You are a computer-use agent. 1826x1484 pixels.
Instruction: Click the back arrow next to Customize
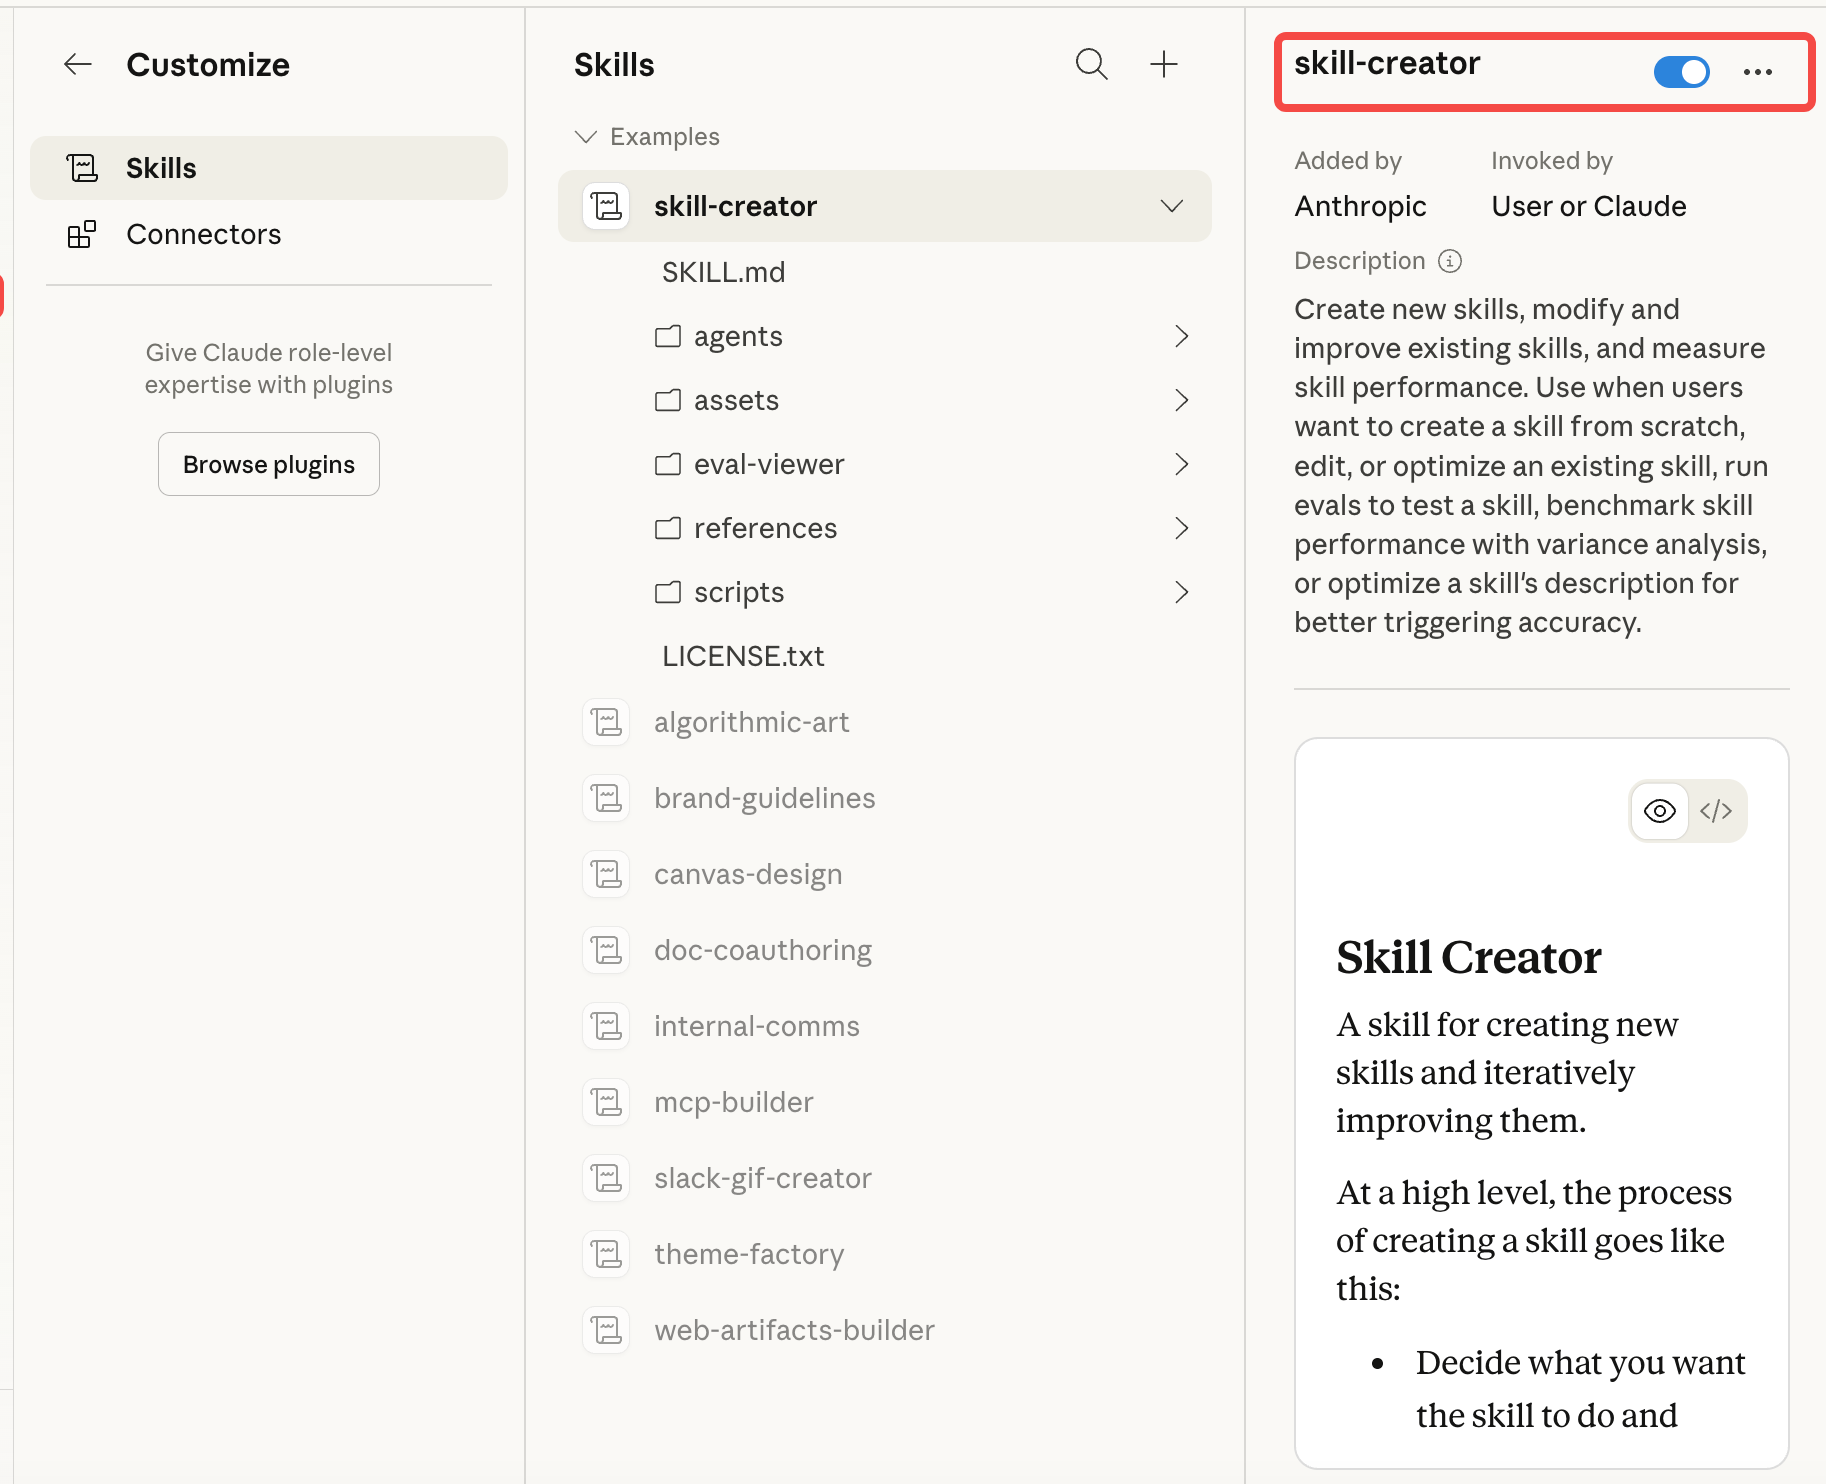click(x=78, y=65)
